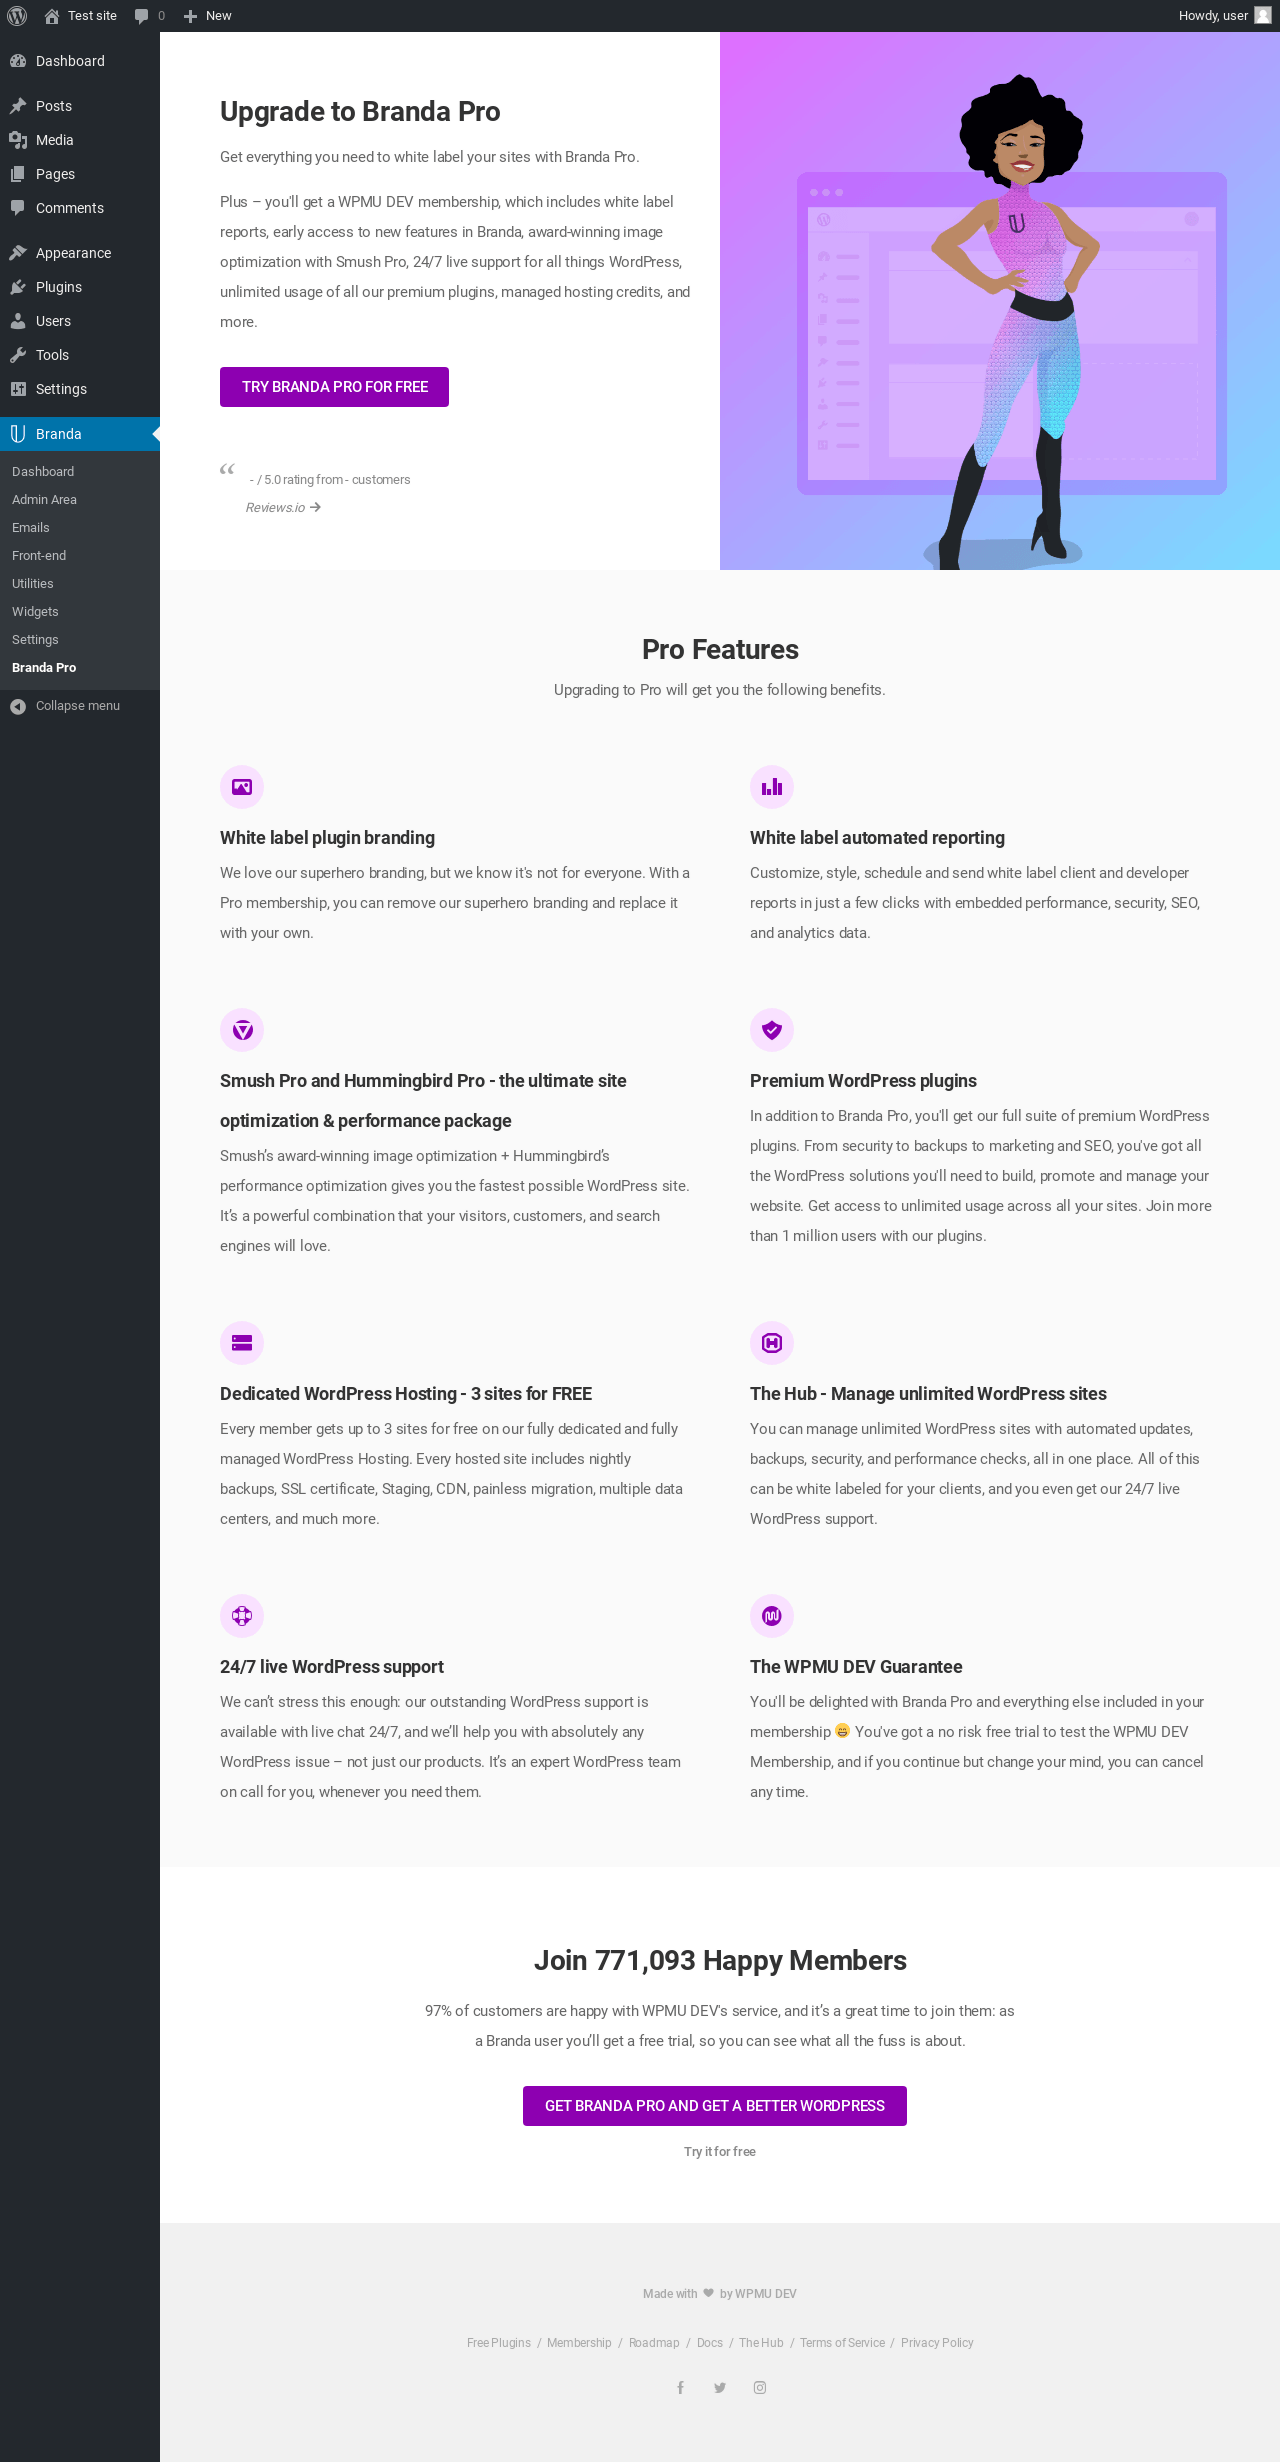Image resolution: width=1280 pixels, height=2462 pixels.
Task: Open the Settings menu in sidebar
Action: 61,389
